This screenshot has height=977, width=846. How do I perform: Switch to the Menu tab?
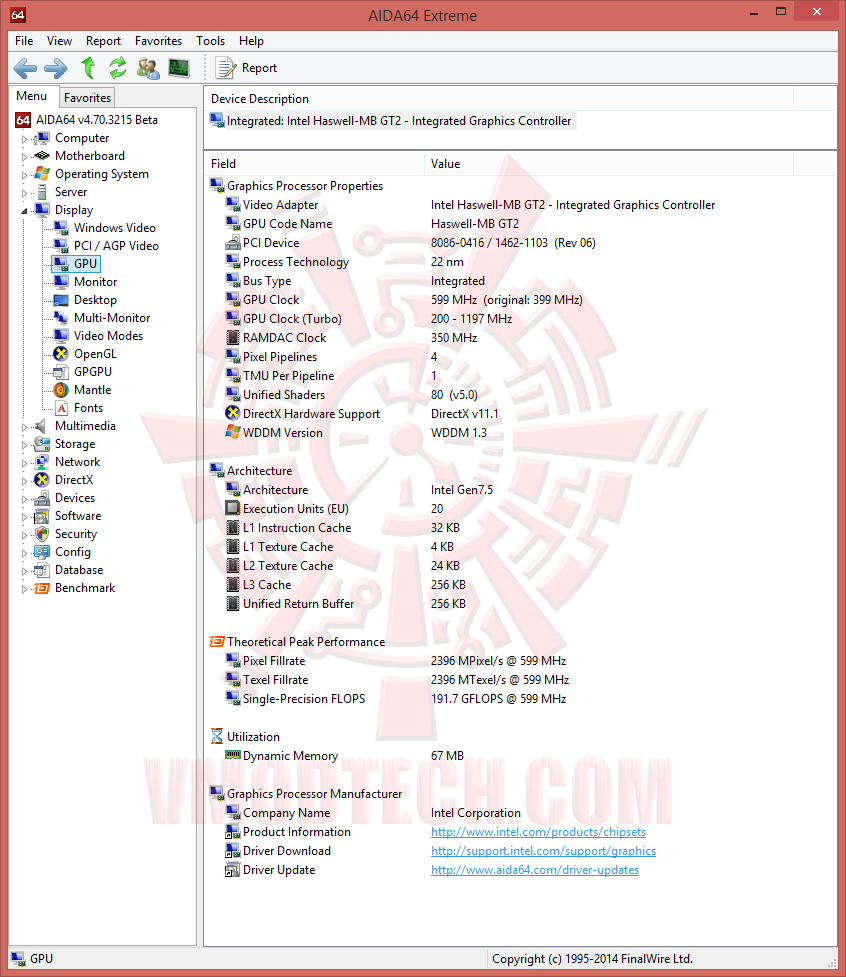click(32, 97)
